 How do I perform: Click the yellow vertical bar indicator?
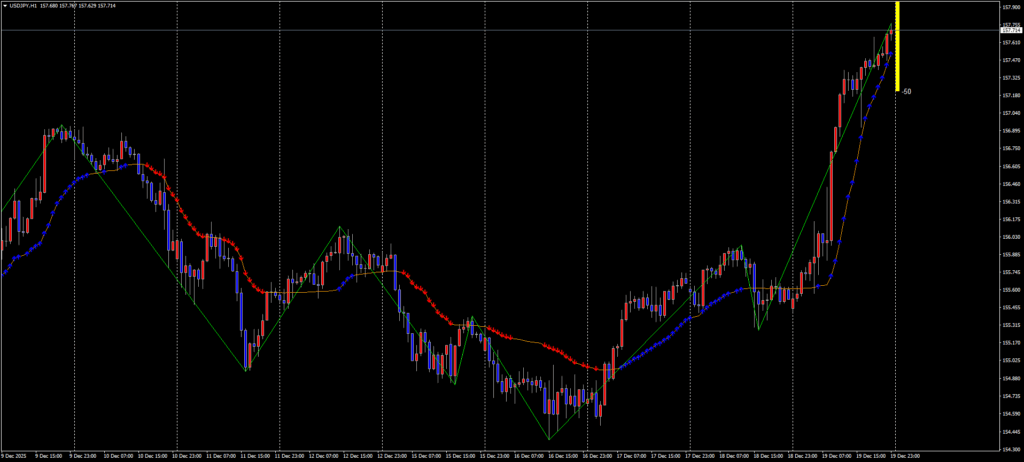click(898, 46)
